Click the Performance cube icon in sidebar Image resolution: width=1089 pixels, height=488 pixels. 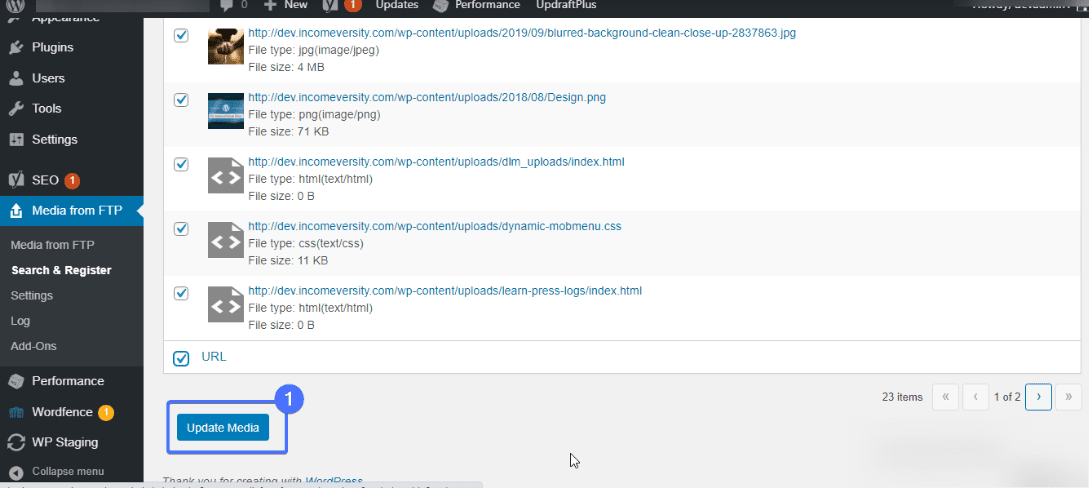(x=17, y=381)
